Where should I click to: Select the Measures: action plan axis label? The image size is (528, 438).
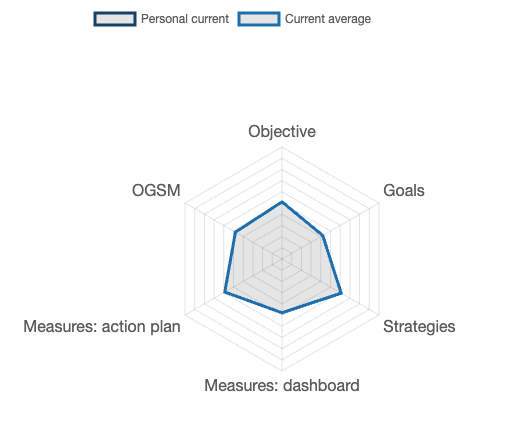point(102,326)
